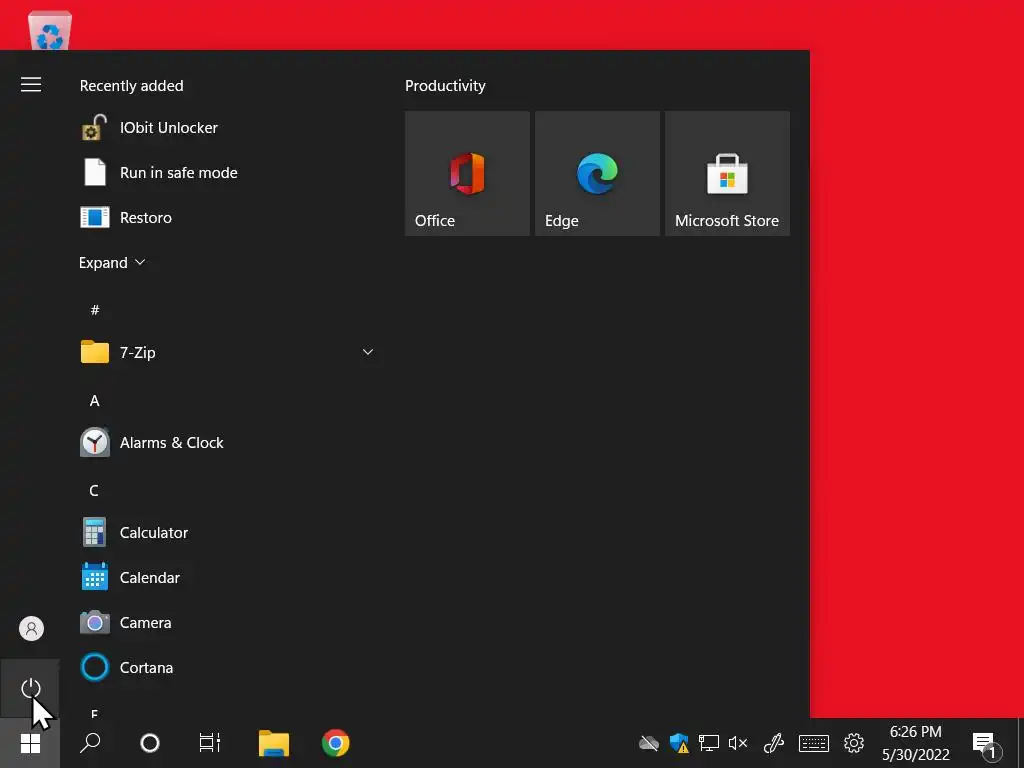Launch Google Chrome from taskbar
The height and width of the screenshot is (768, 1024).
point(336,743)
